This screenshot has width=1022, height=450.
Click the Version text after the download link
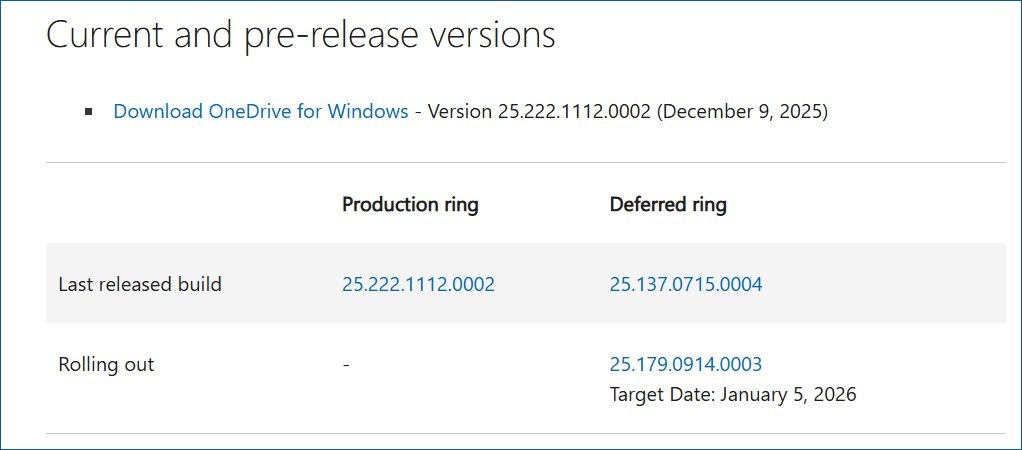(x=459, y=112)
